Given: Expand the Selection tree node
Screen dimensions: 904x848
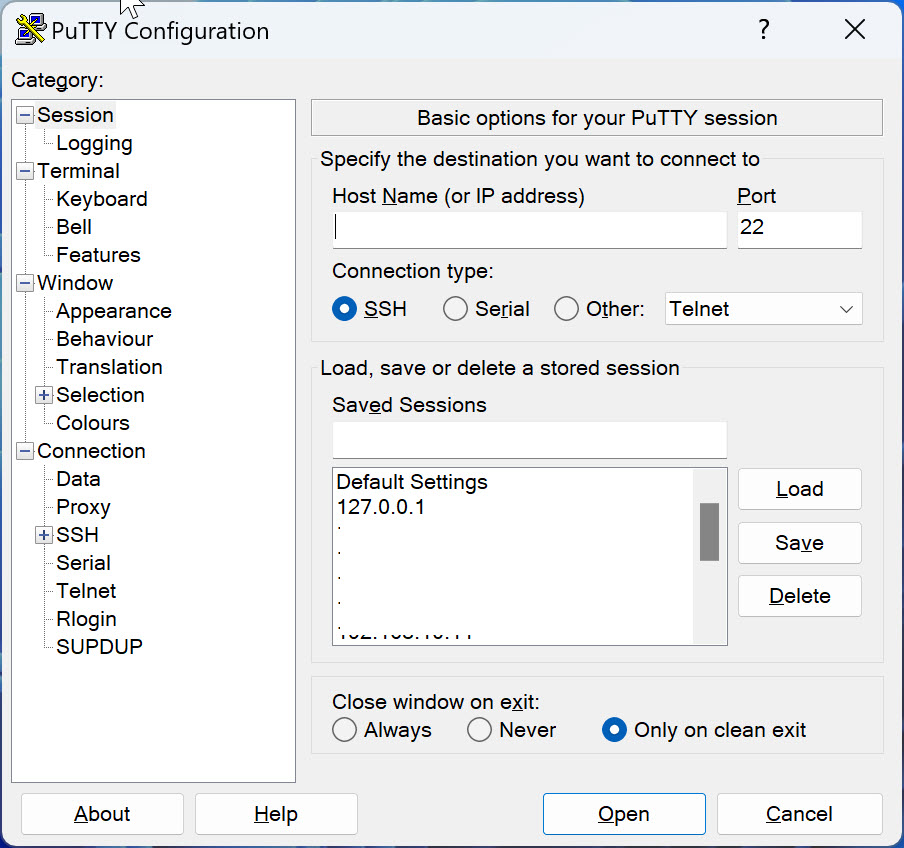Looking at the screenshot, I should tap(44, 395).
